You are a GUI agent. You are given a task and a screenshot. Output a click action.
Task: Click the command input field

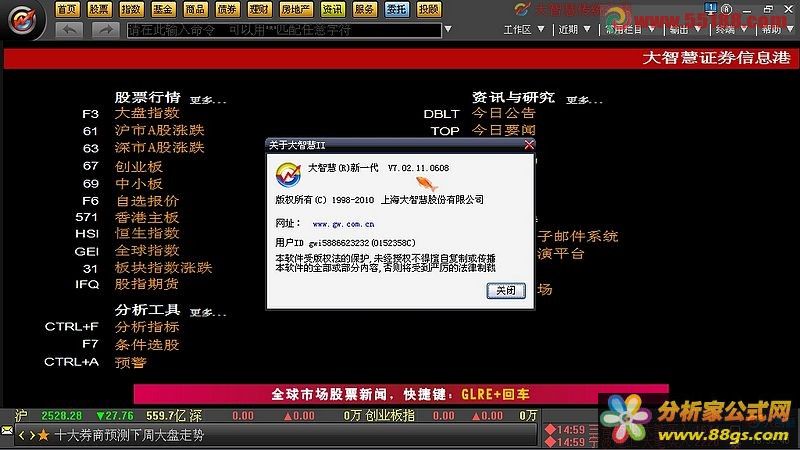284,30
